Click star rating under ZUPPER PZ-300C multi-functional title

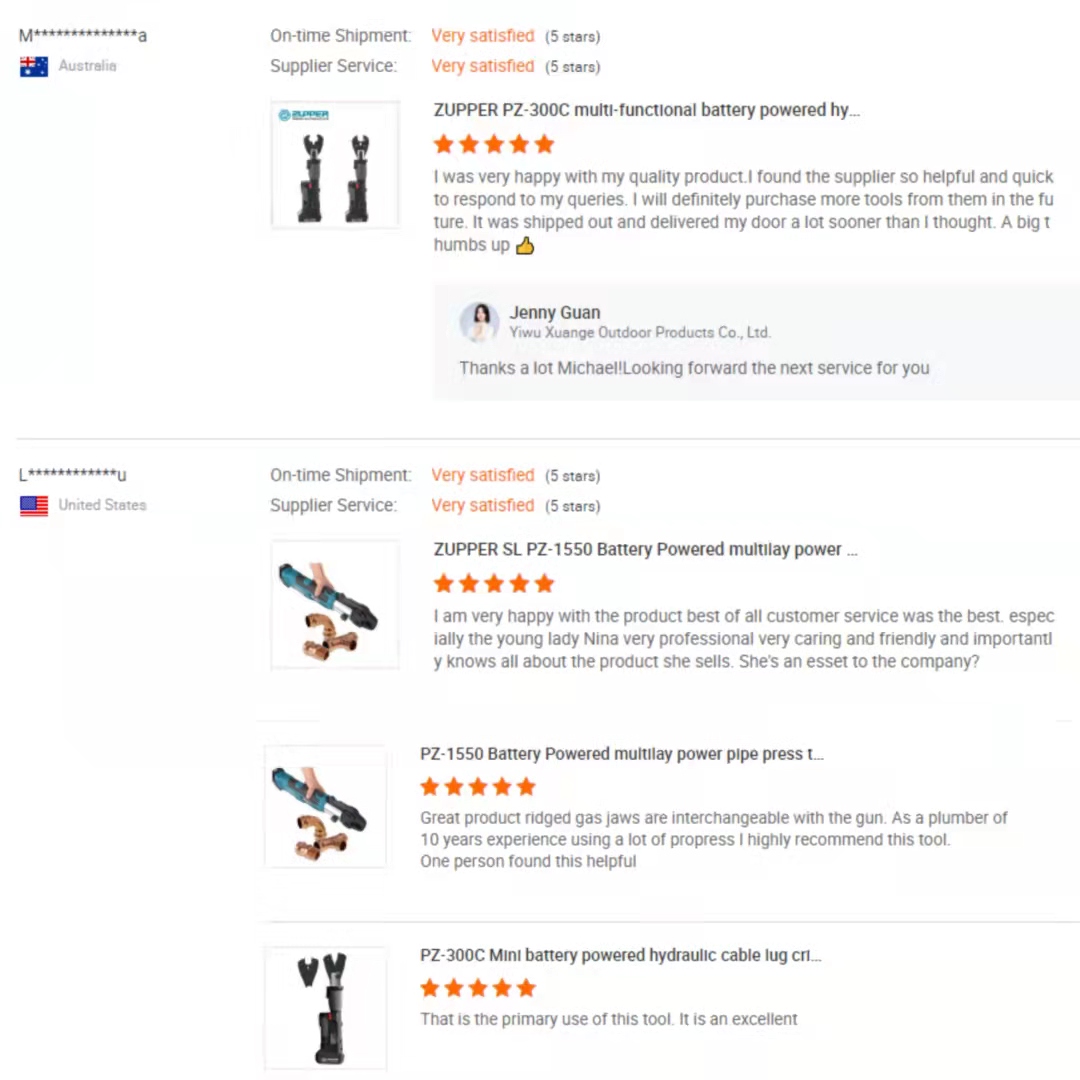pyautogui.click(x=494, y=145)
